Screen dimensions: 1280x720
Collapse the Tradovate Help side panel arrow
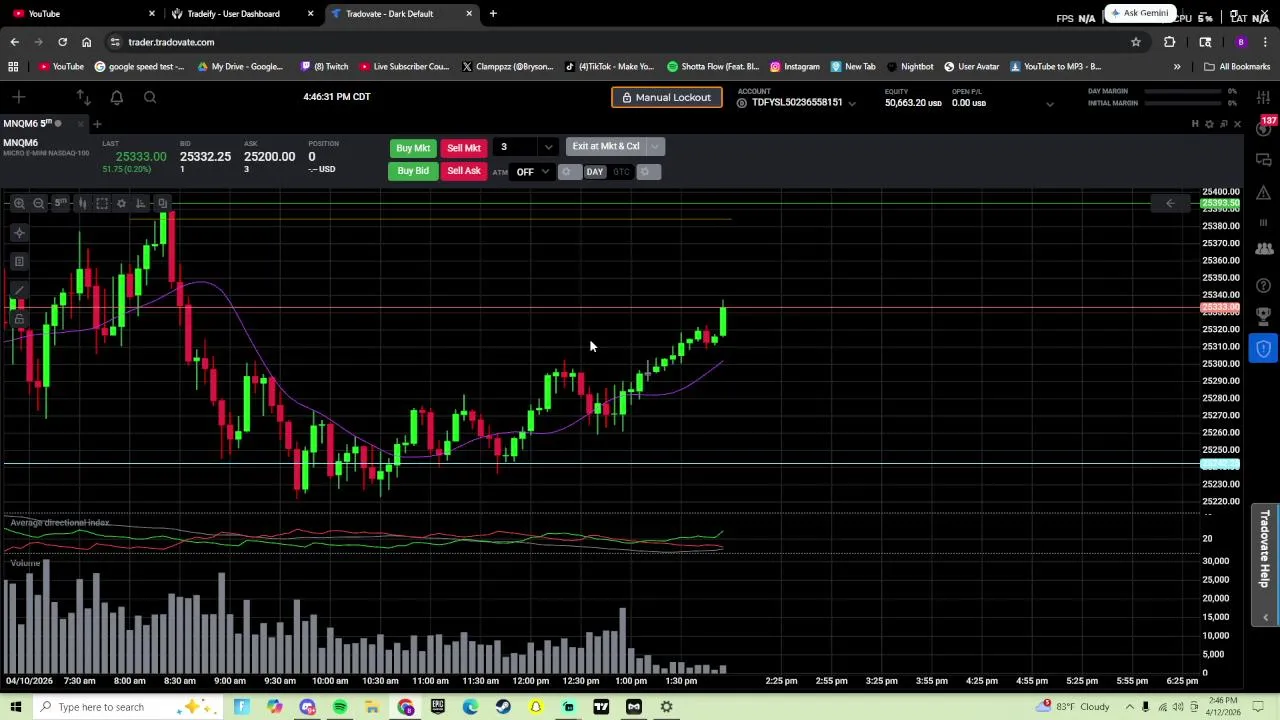[1265, 617]
